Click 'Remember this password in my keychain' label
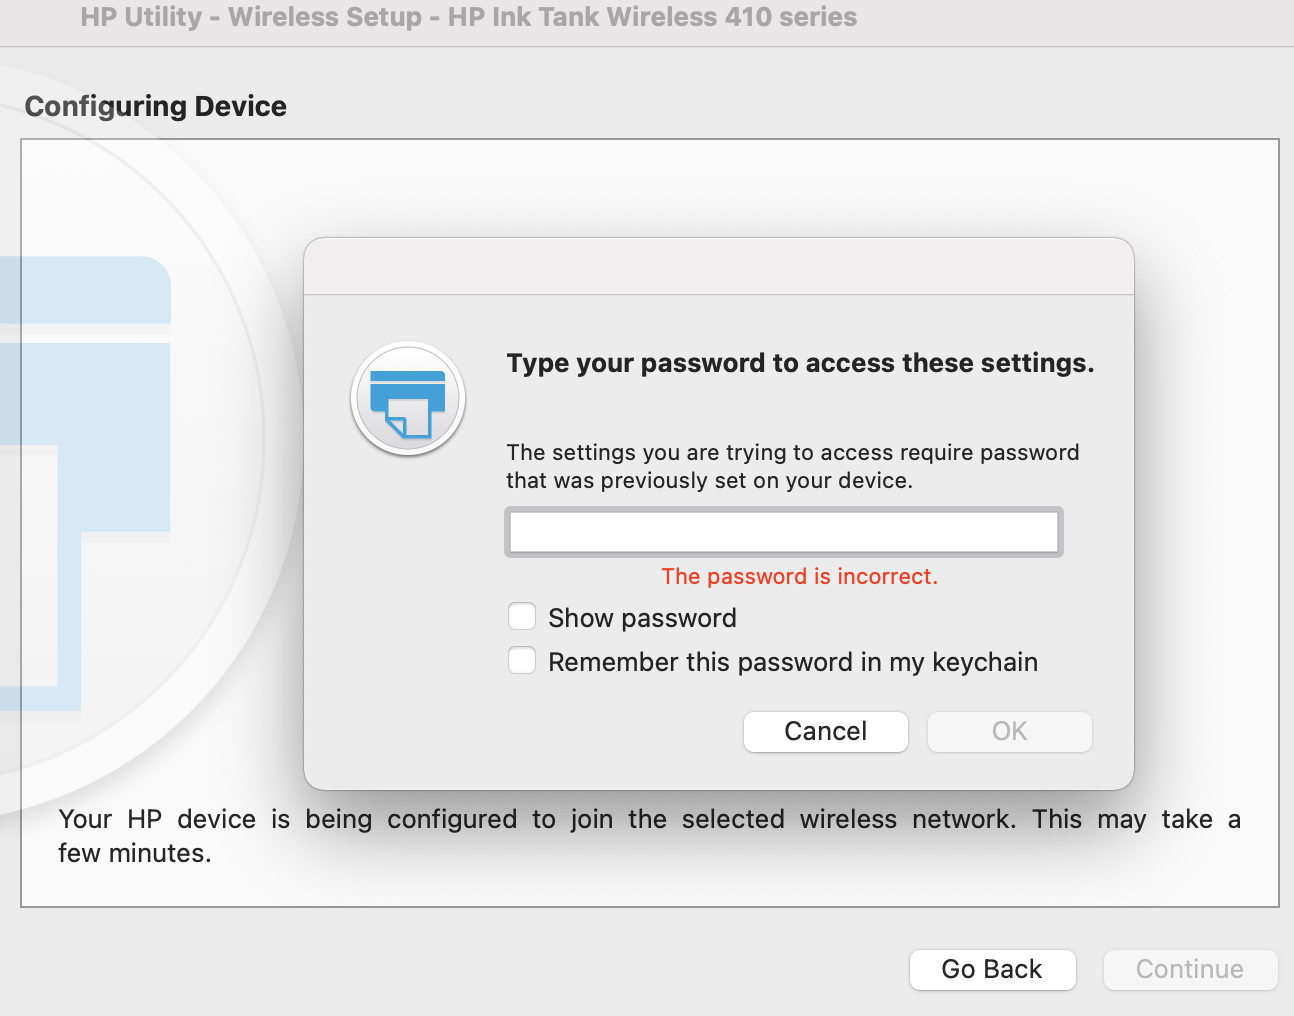The width and height of the screenshot is (1294, 1016). click(x=793, y=662)
